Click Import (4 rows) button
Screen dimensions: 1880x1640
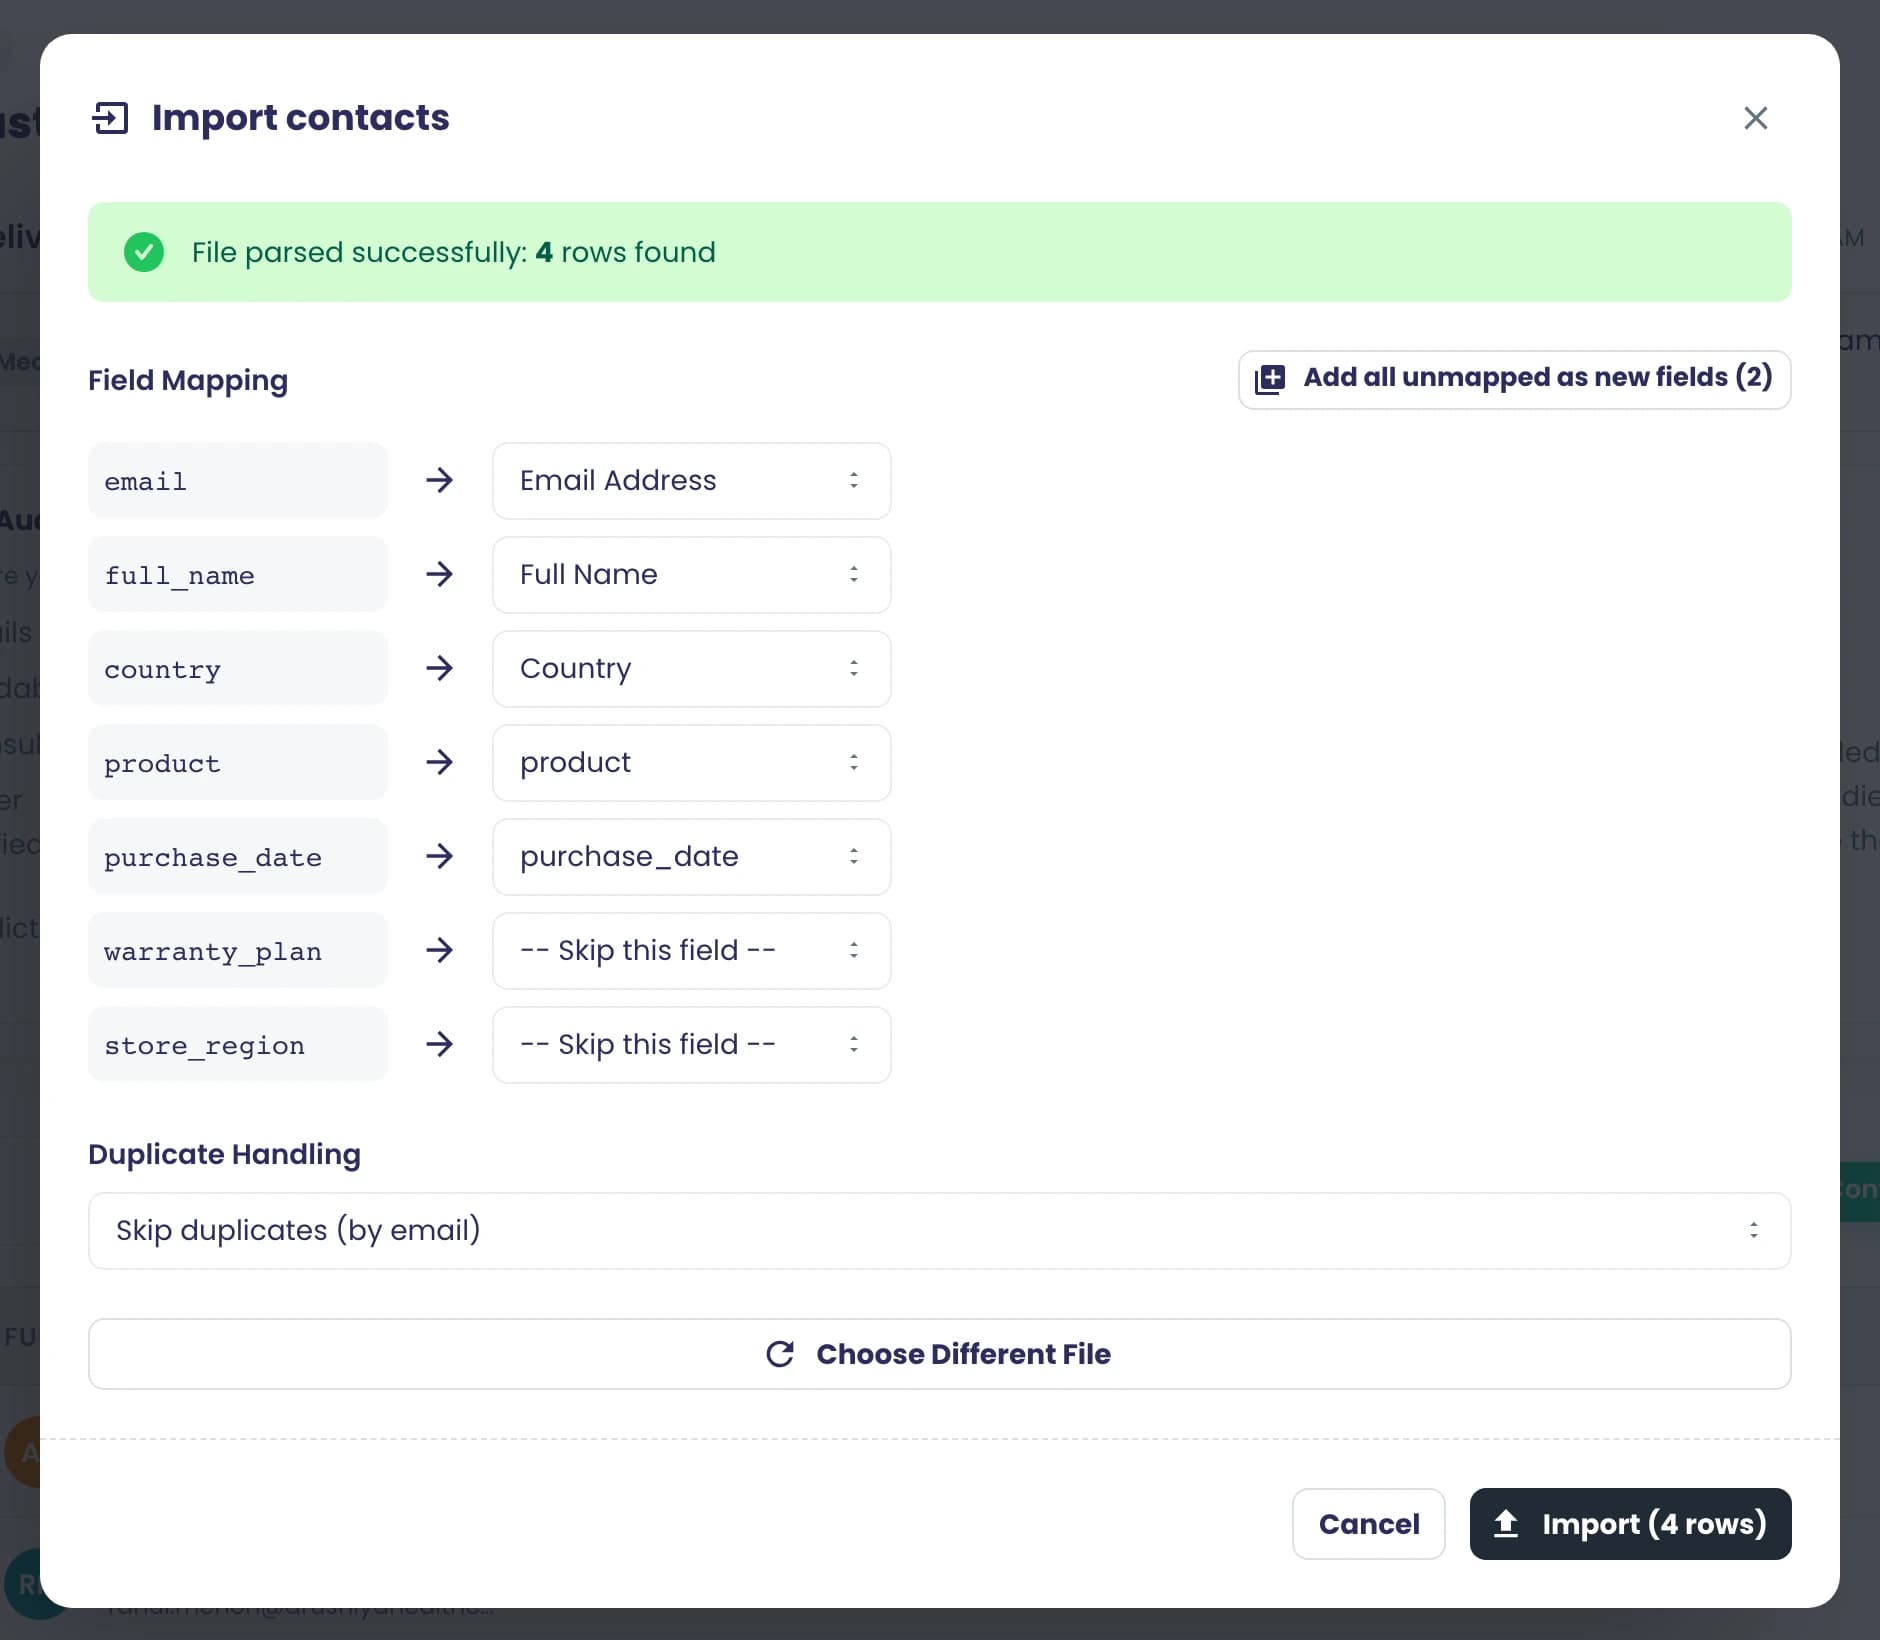[1630, 1524]
